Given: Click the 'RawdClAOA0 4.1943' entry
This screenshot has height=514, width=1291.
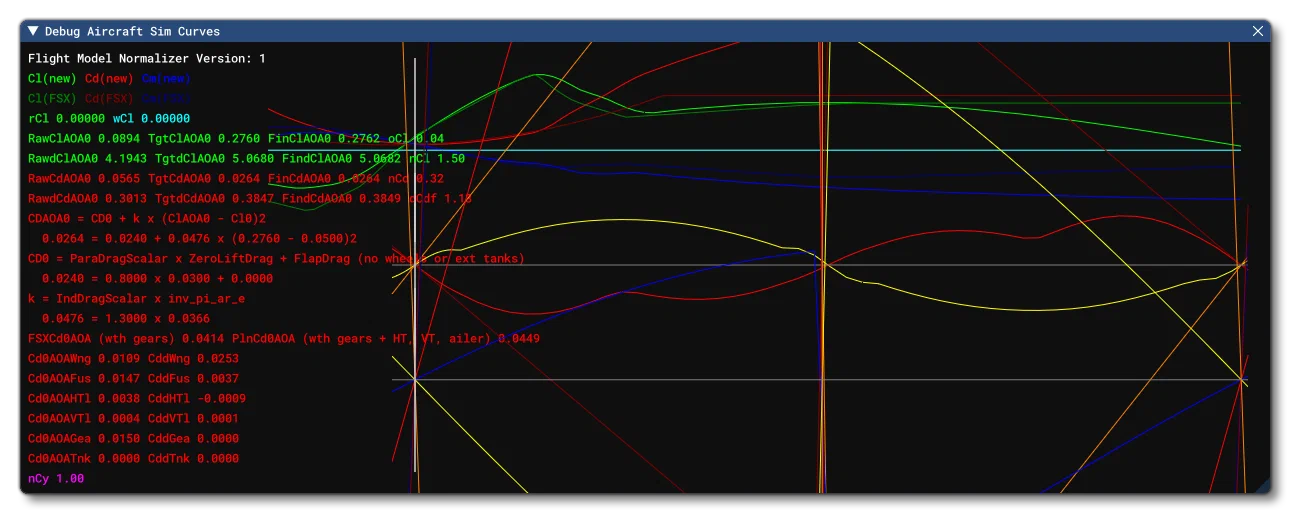Looking at the screenshot, I should [x=88, y=158].
